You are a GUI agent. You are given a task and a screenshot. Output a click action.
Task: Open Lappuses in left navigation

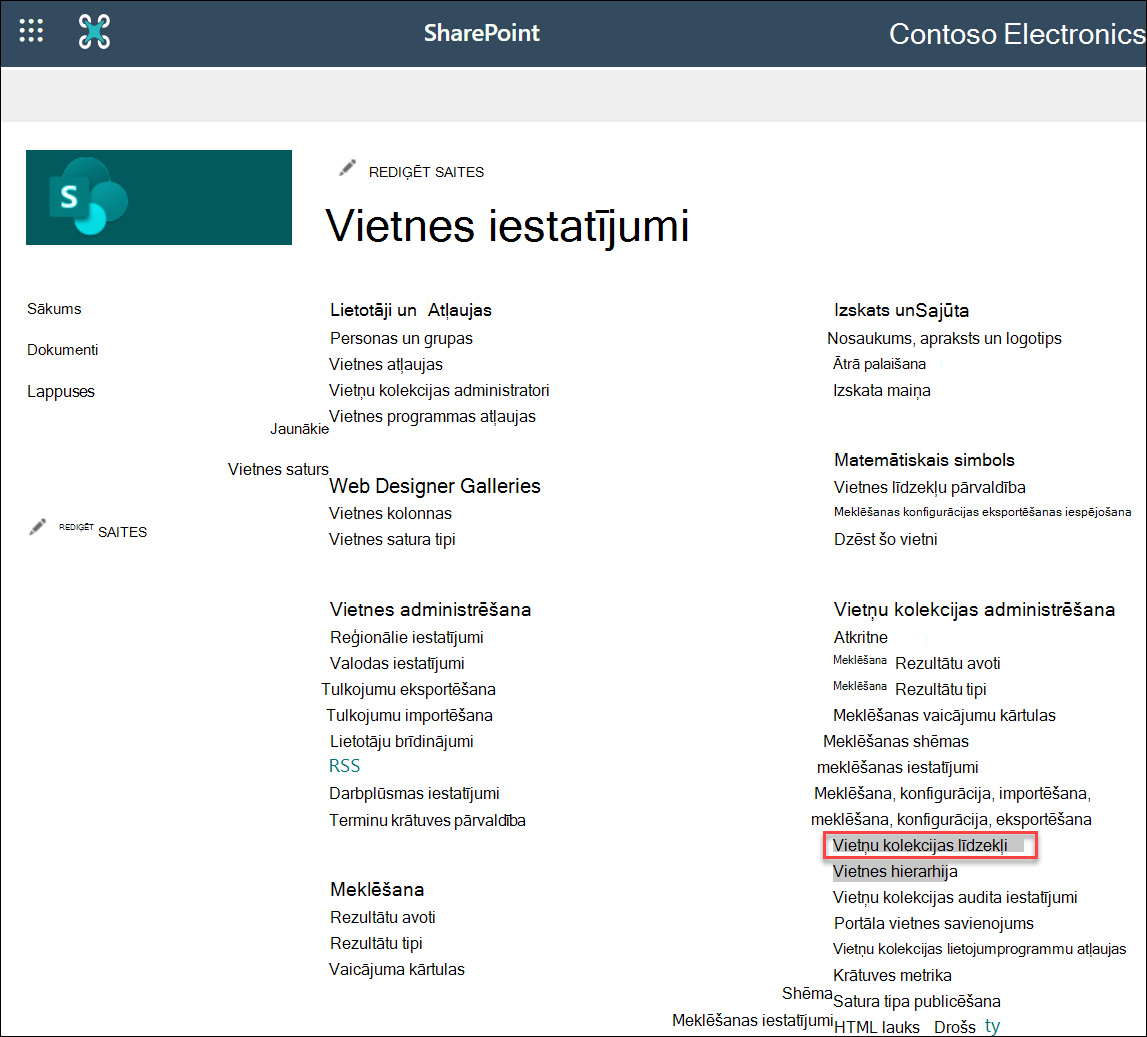click(x=61, y=391)
